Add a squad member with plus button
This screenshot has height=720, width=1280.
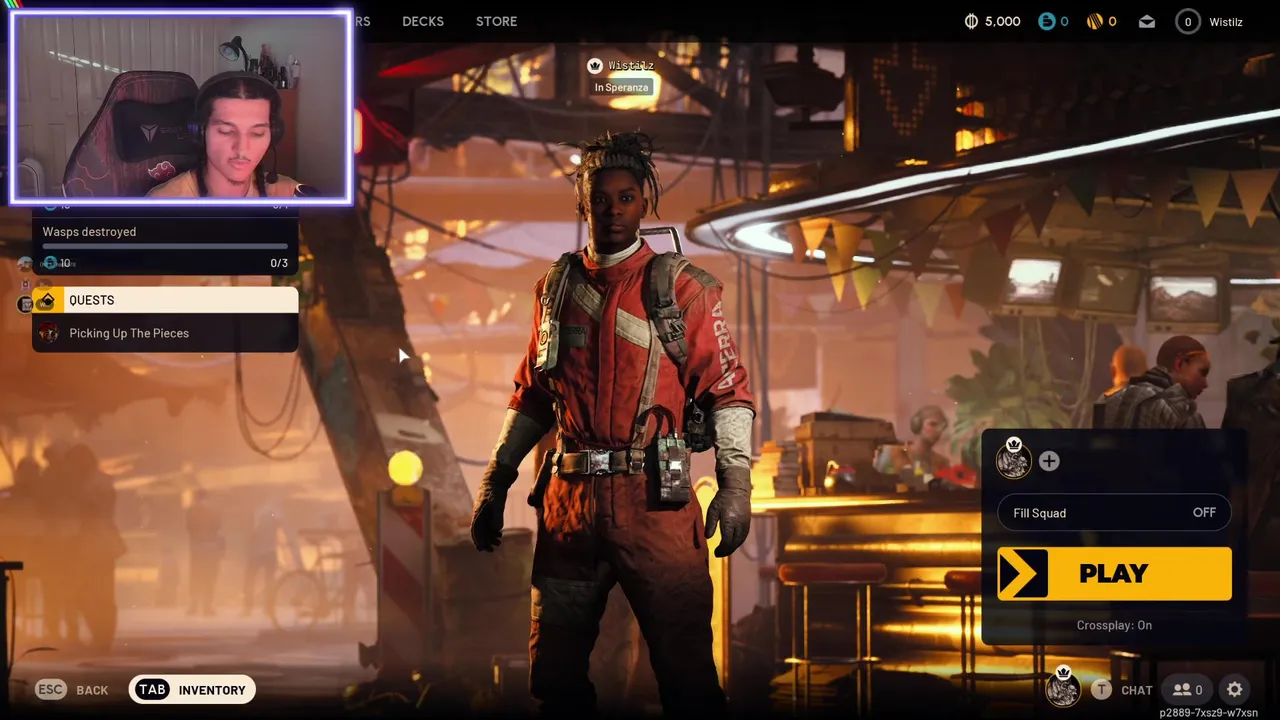[x=1049, y=461]
